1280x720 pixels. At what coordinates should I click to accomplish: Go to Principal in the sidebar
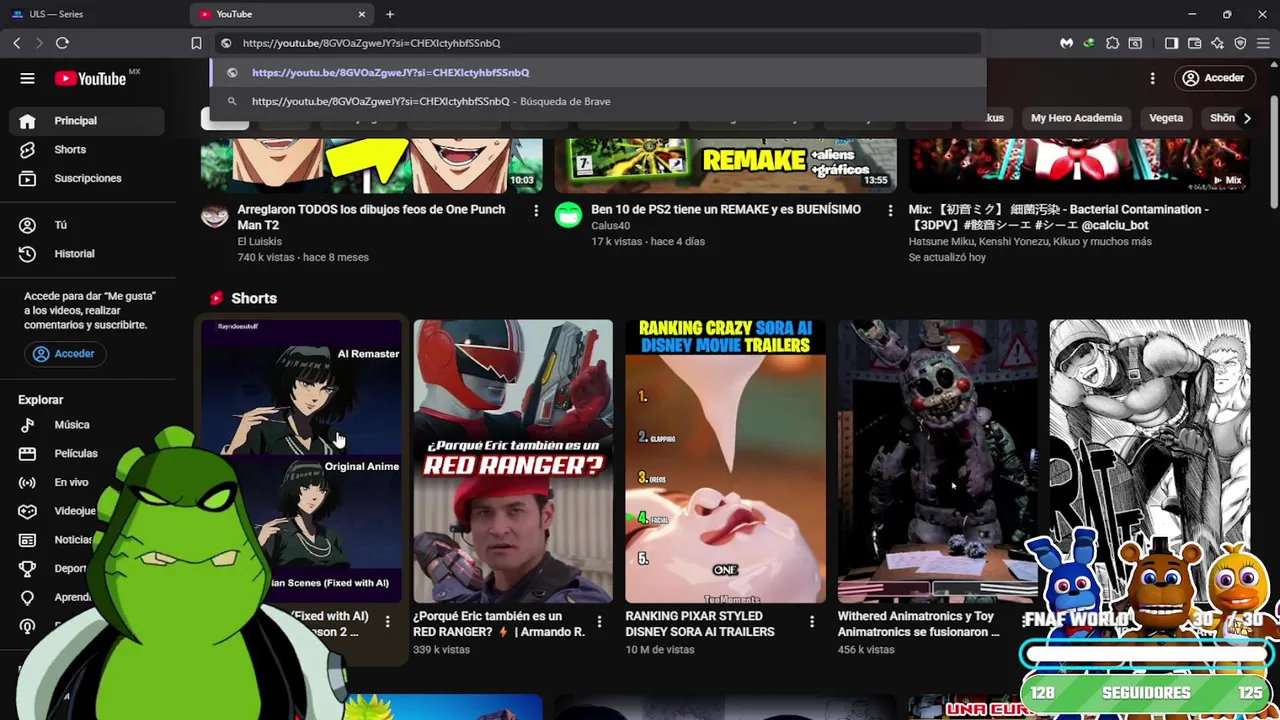(x=87, y=121)
